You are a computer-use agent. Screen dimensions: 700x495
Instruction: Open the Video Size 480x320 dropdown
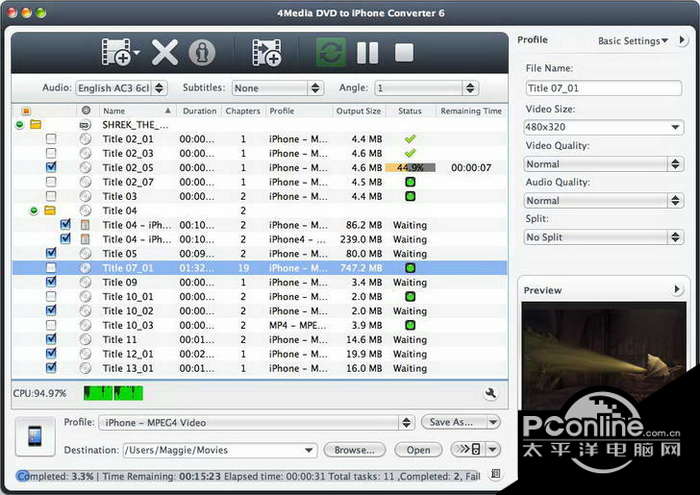coord(604,127)
